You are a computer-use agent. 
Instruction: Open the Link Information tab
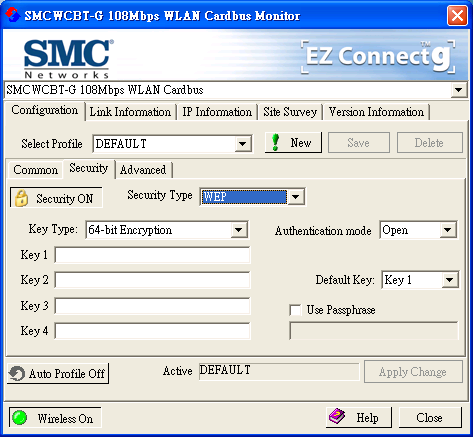tap(130, 112)
